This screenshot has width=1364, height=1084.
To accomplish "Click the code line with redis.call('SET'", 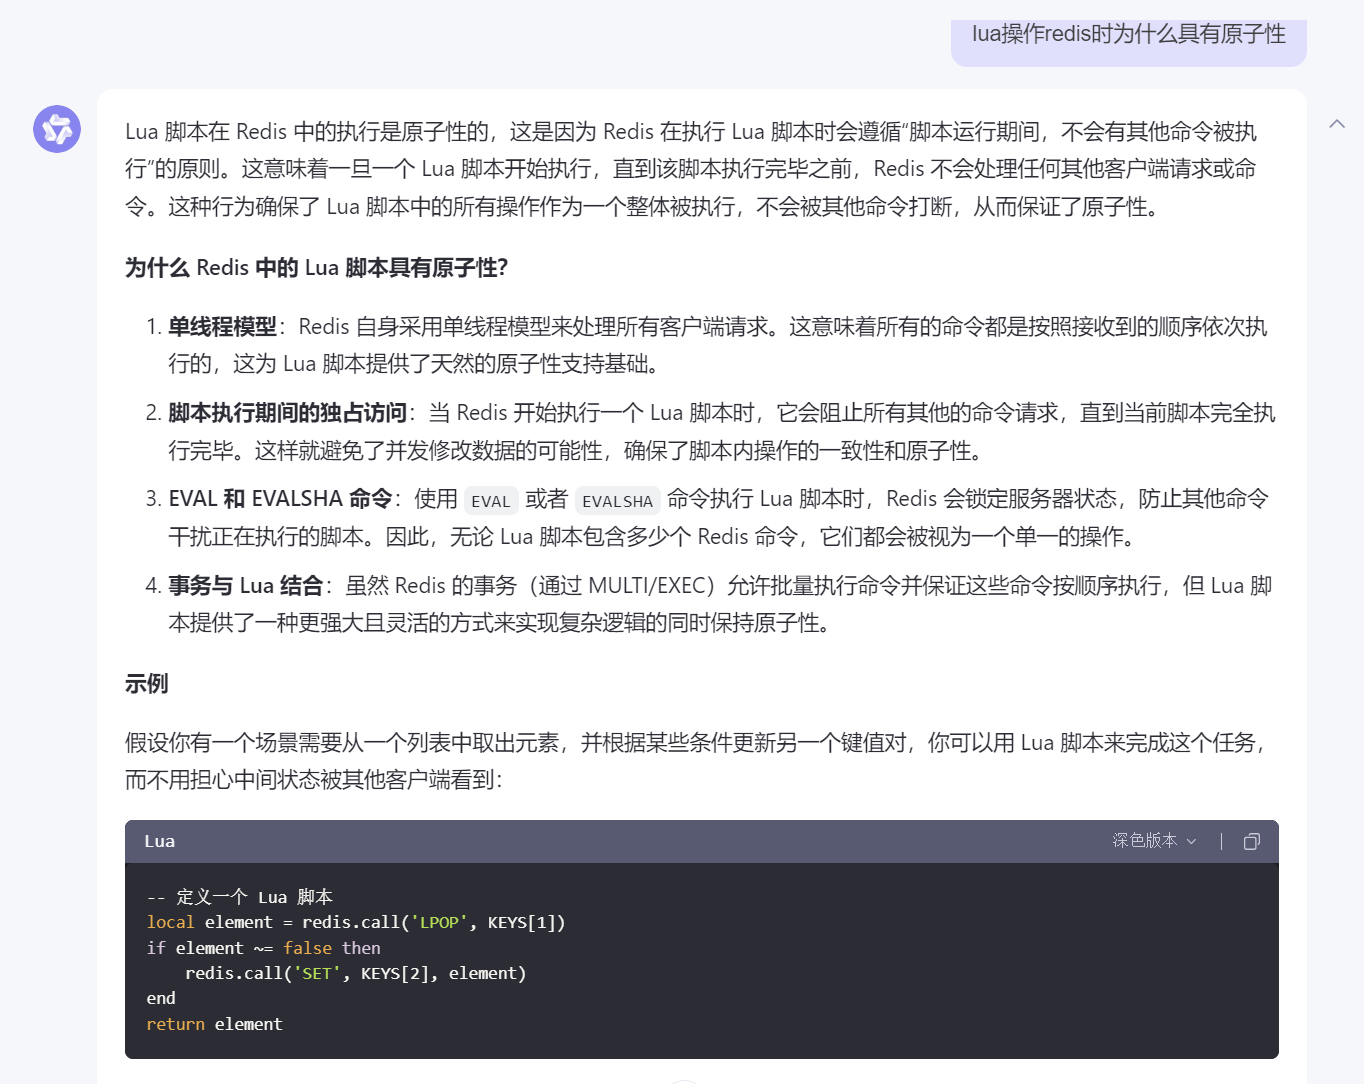I will (x=355, y=973).
